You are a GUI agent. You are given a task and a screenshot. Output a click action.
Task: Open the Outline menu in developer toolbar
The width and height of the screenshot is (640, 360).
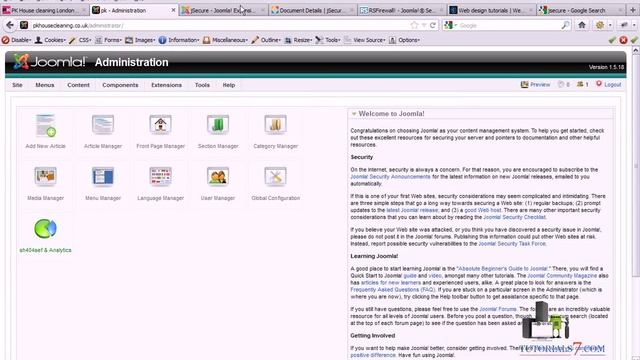(x=266, y=40)
